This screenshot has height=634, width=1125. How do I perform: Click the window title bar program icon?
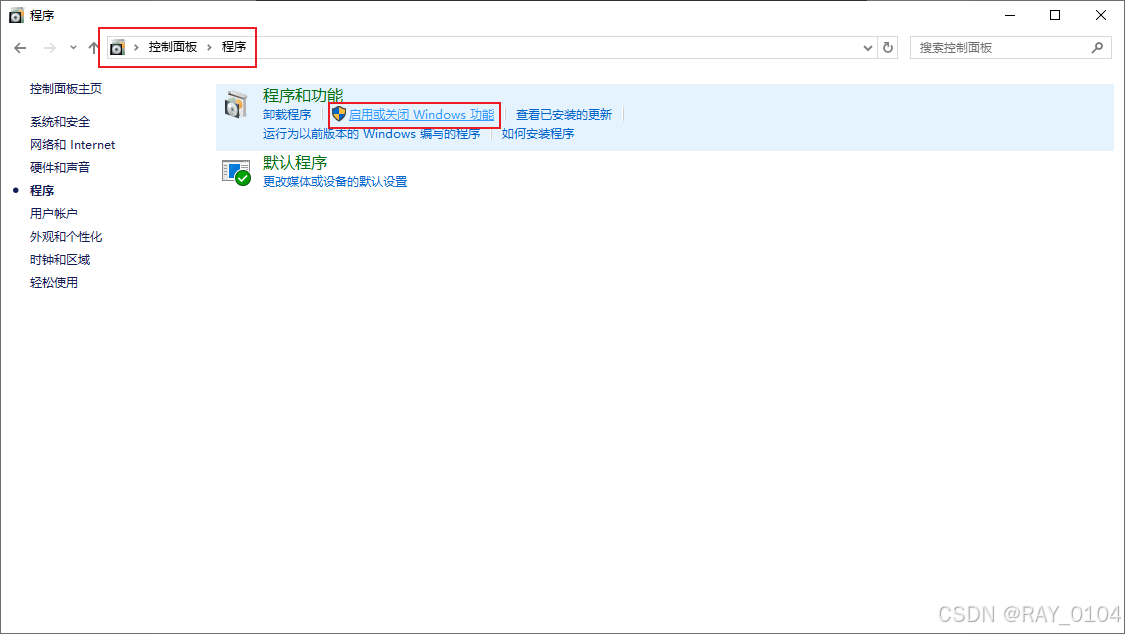tap(16, 15)
